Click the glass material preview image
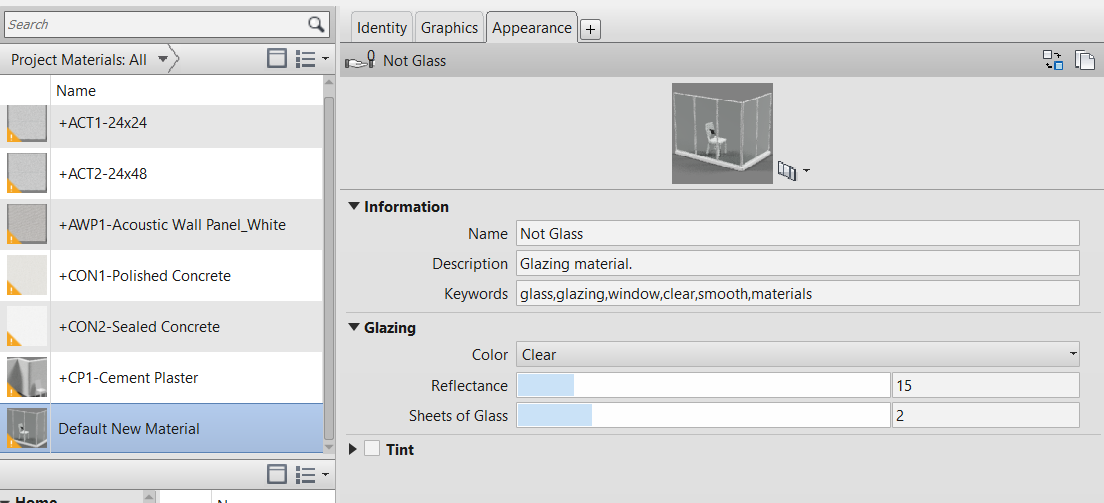1104x503 pixels. point(722,133)
